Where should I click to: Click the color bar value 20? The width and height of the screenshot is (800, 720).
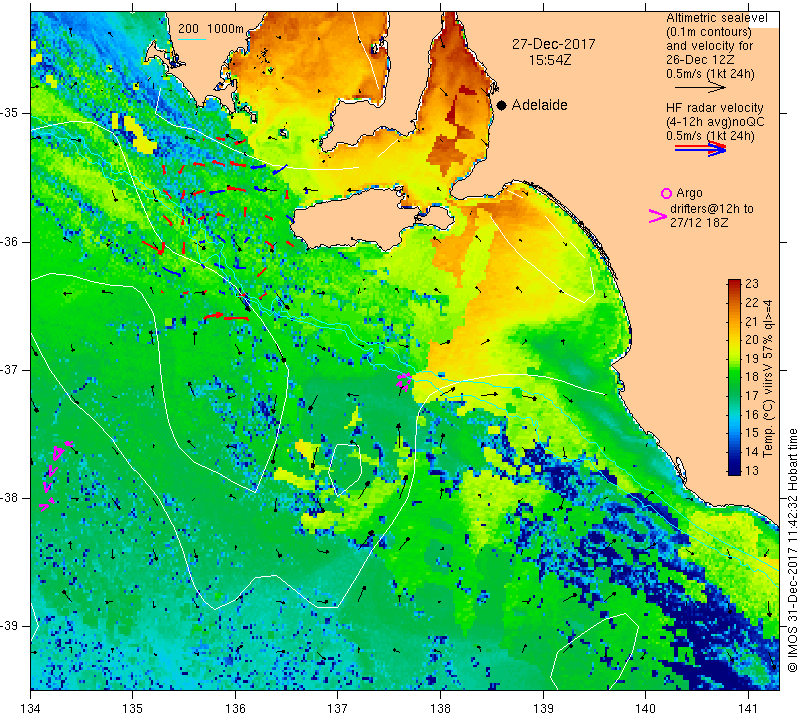coord(752,340)
